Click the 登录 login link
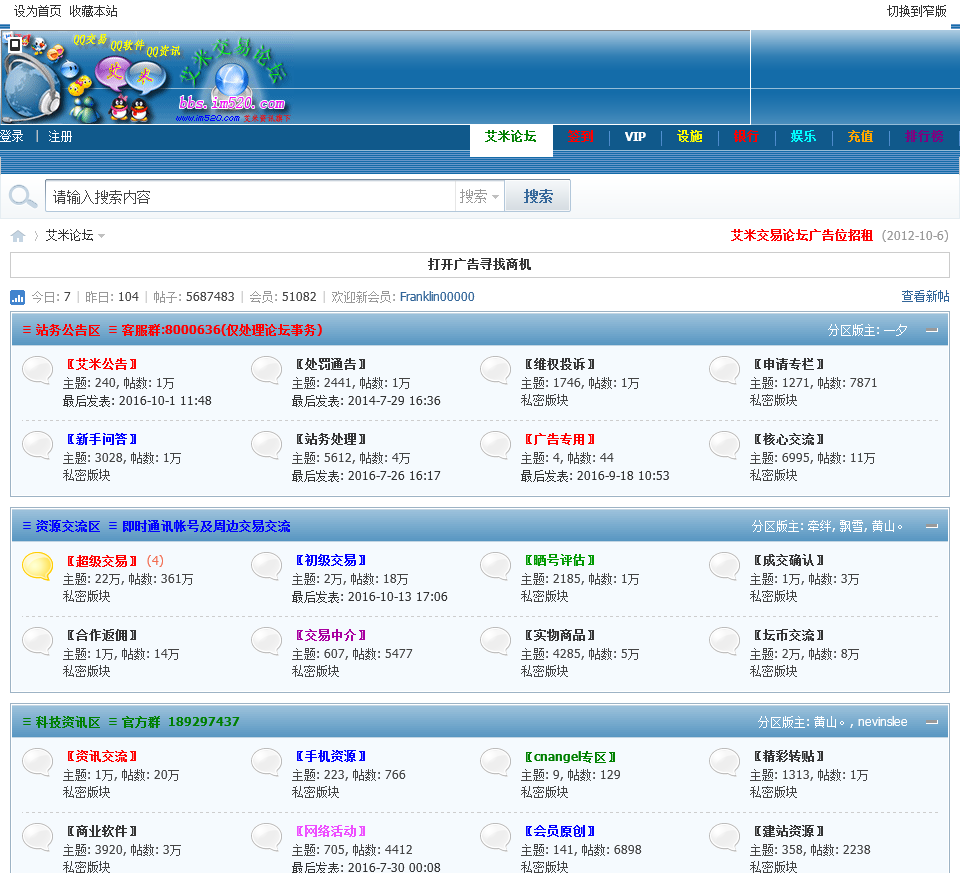Screen dimensions: 960x873 (12, 137)
